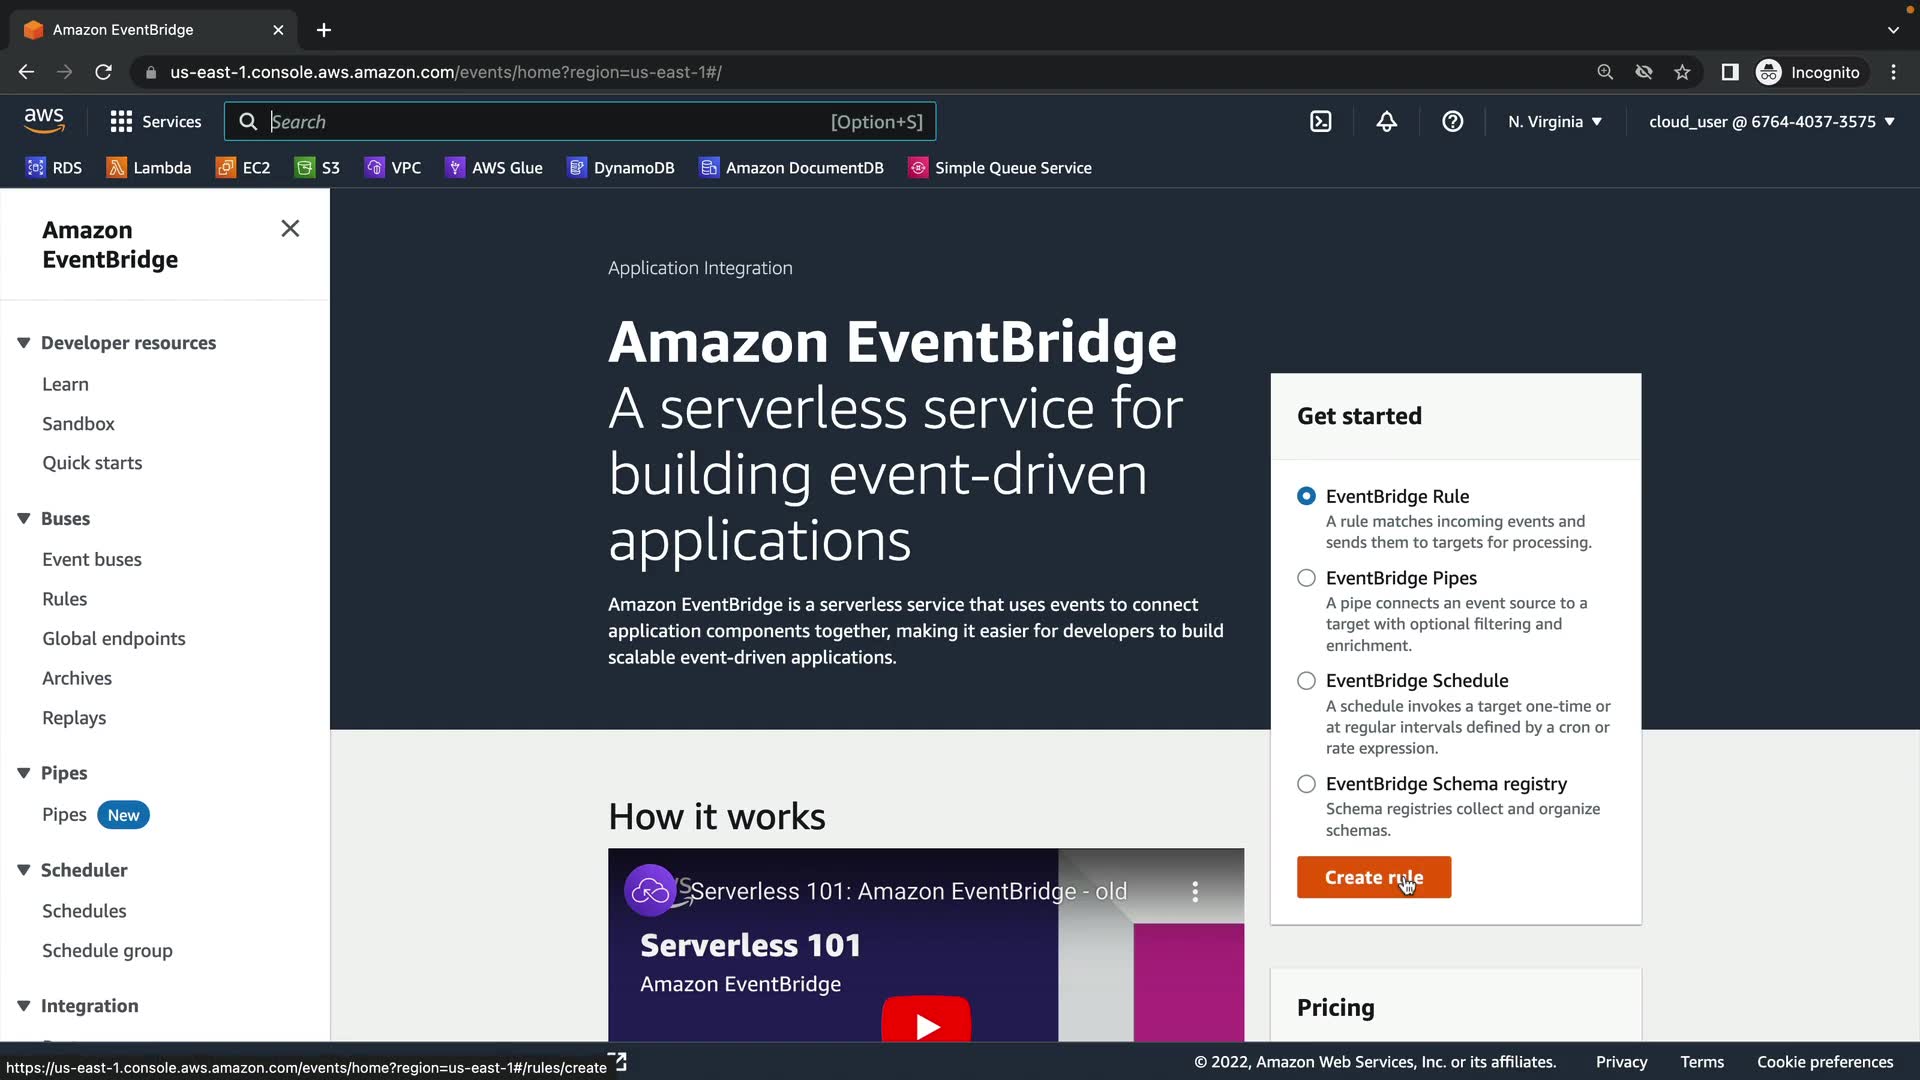This screenshot has width=1920, height=1080.
Task: Open the DynamoDB shortcut in favorites bar
Action: pyautogui.click(x=620, y=168)
